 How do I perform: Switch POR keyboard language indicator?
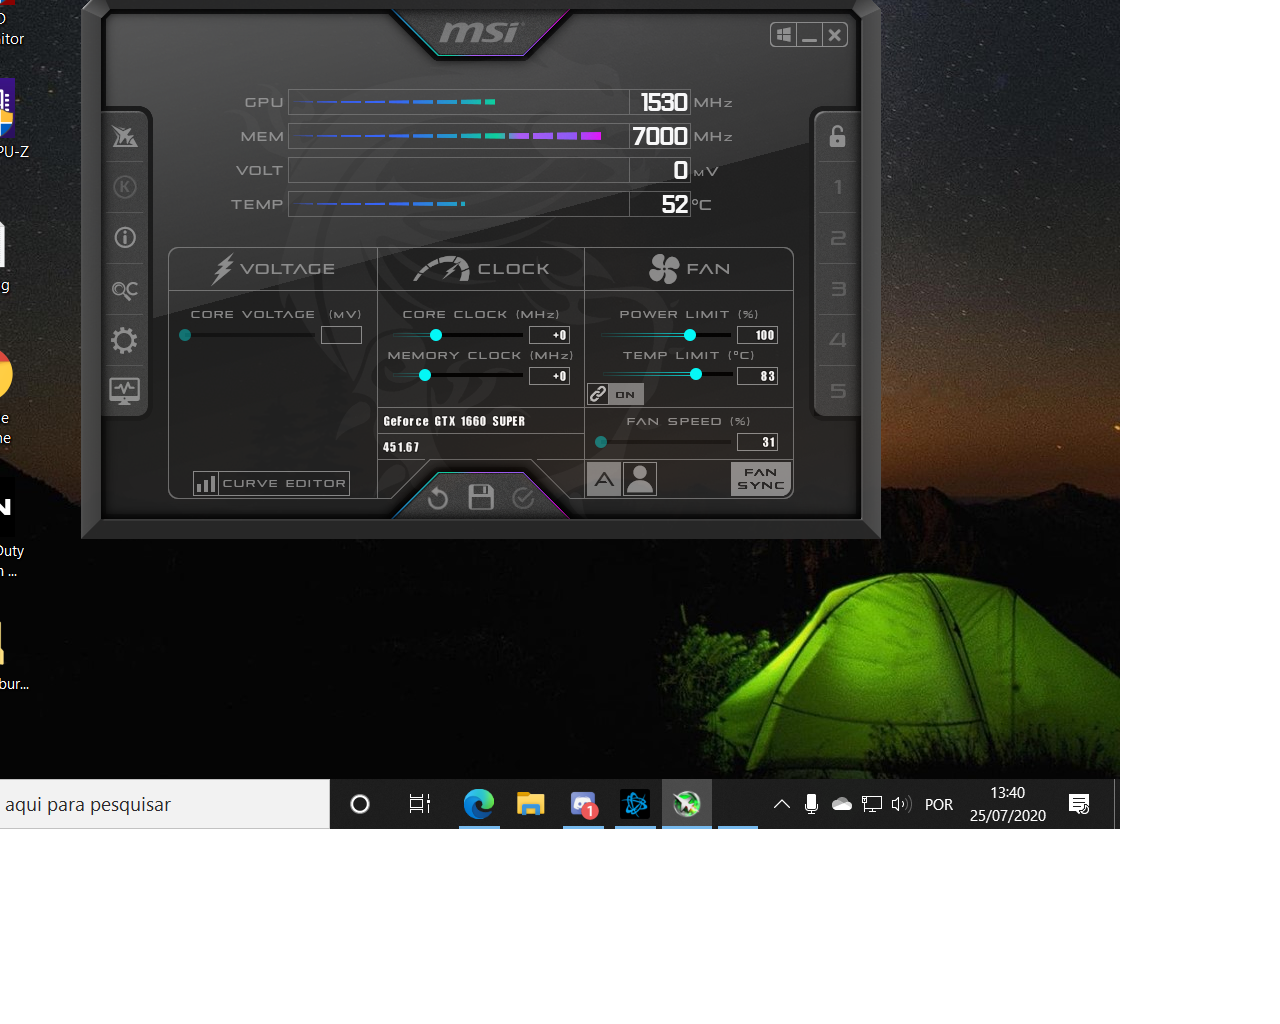click(939, 804)
